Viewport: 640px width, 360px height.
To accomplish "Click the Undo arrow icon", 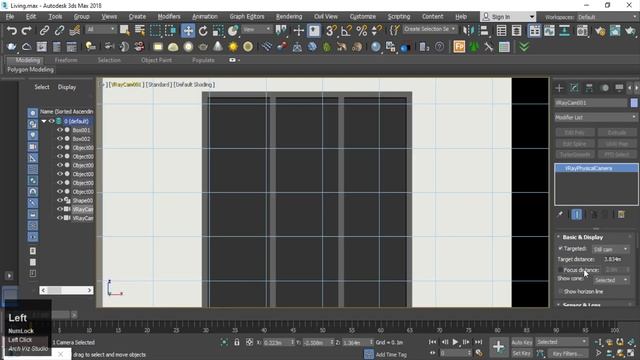I will pyautogui.click(x=12, y=31).
